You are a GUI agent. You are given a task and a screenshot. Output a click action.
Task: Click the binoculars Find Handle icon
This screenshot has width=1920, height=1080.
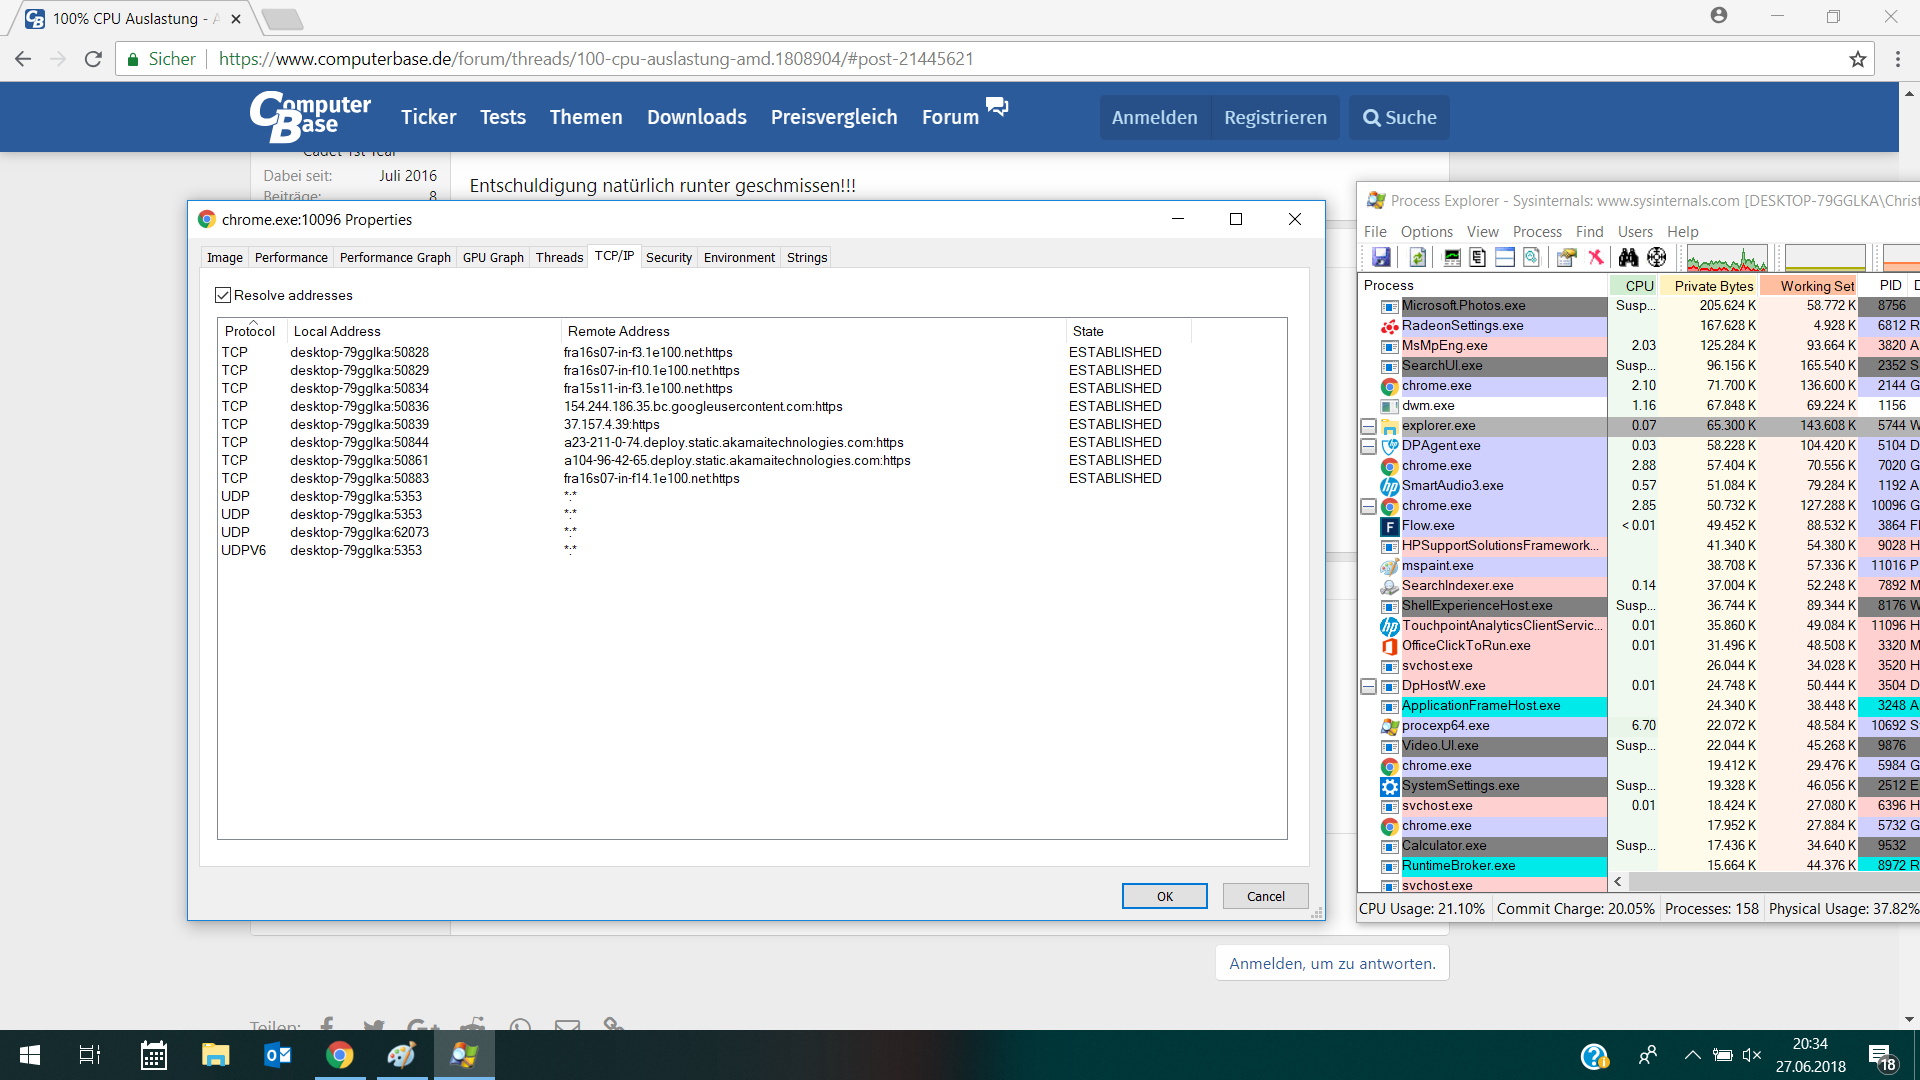[1629, 258]
